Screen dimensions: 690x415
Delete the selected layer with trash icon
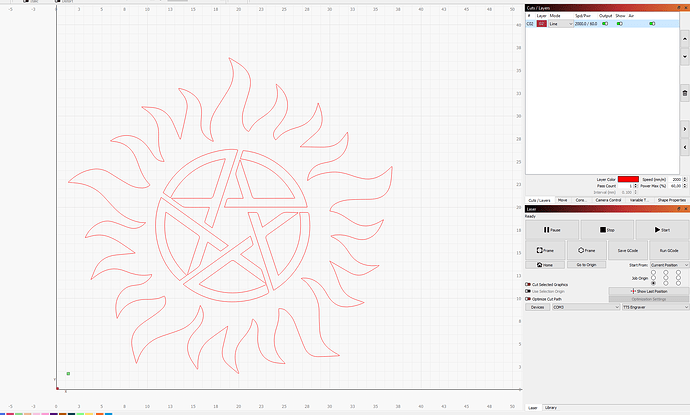click(685, 93)
